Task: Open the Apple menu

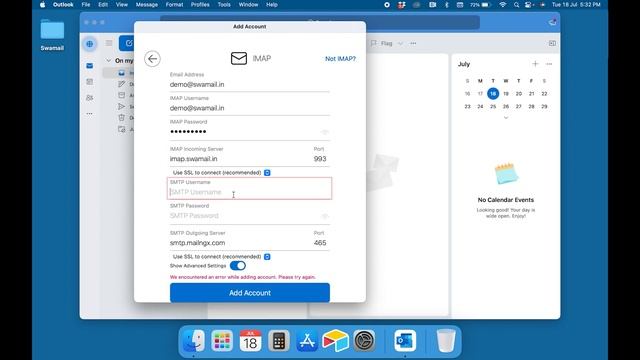Action: pos(42,4)
